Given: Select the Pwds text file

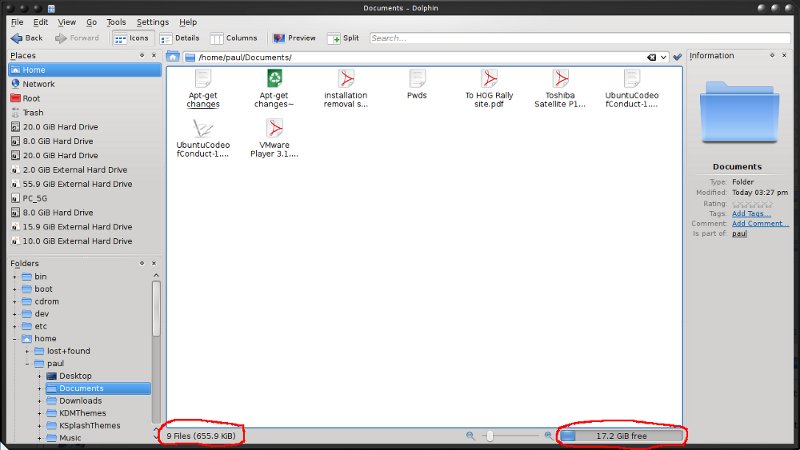Looking at the screenshot, I should 417,80.
